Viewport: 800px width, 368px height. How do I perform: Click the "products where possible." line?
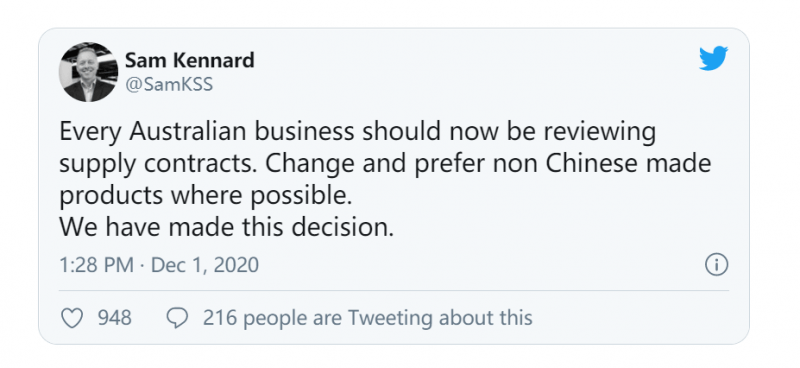click(x=206, y=197)
